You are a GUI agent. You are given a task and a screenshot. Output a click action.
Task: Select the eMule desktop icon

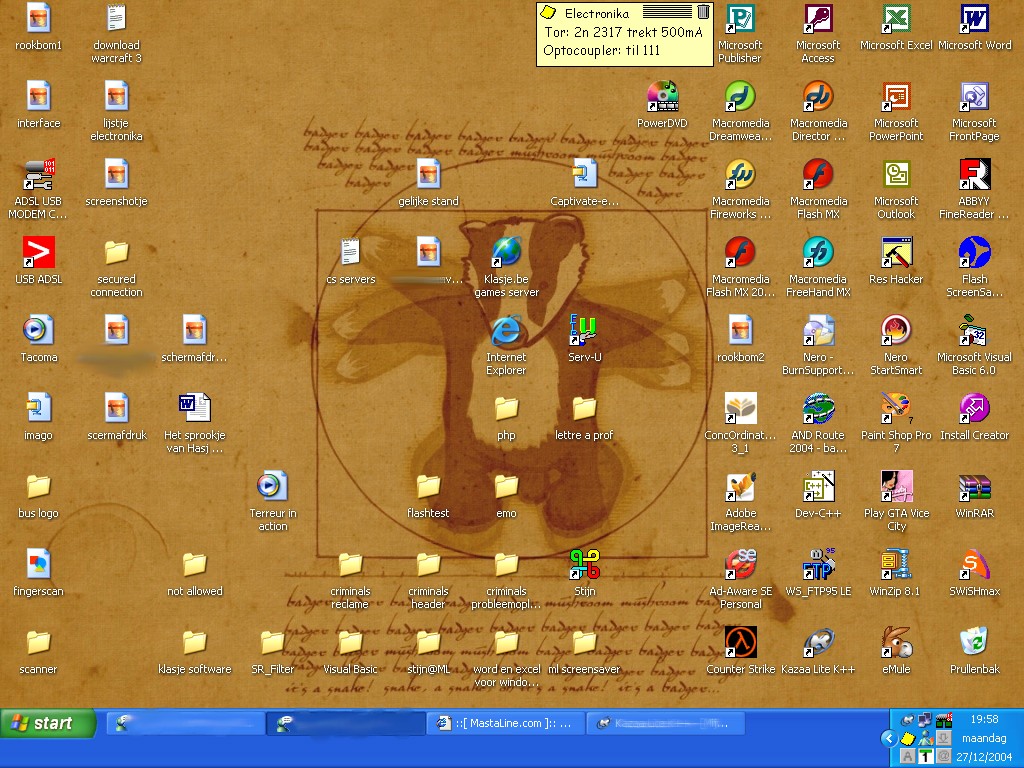tap(896, 644)
